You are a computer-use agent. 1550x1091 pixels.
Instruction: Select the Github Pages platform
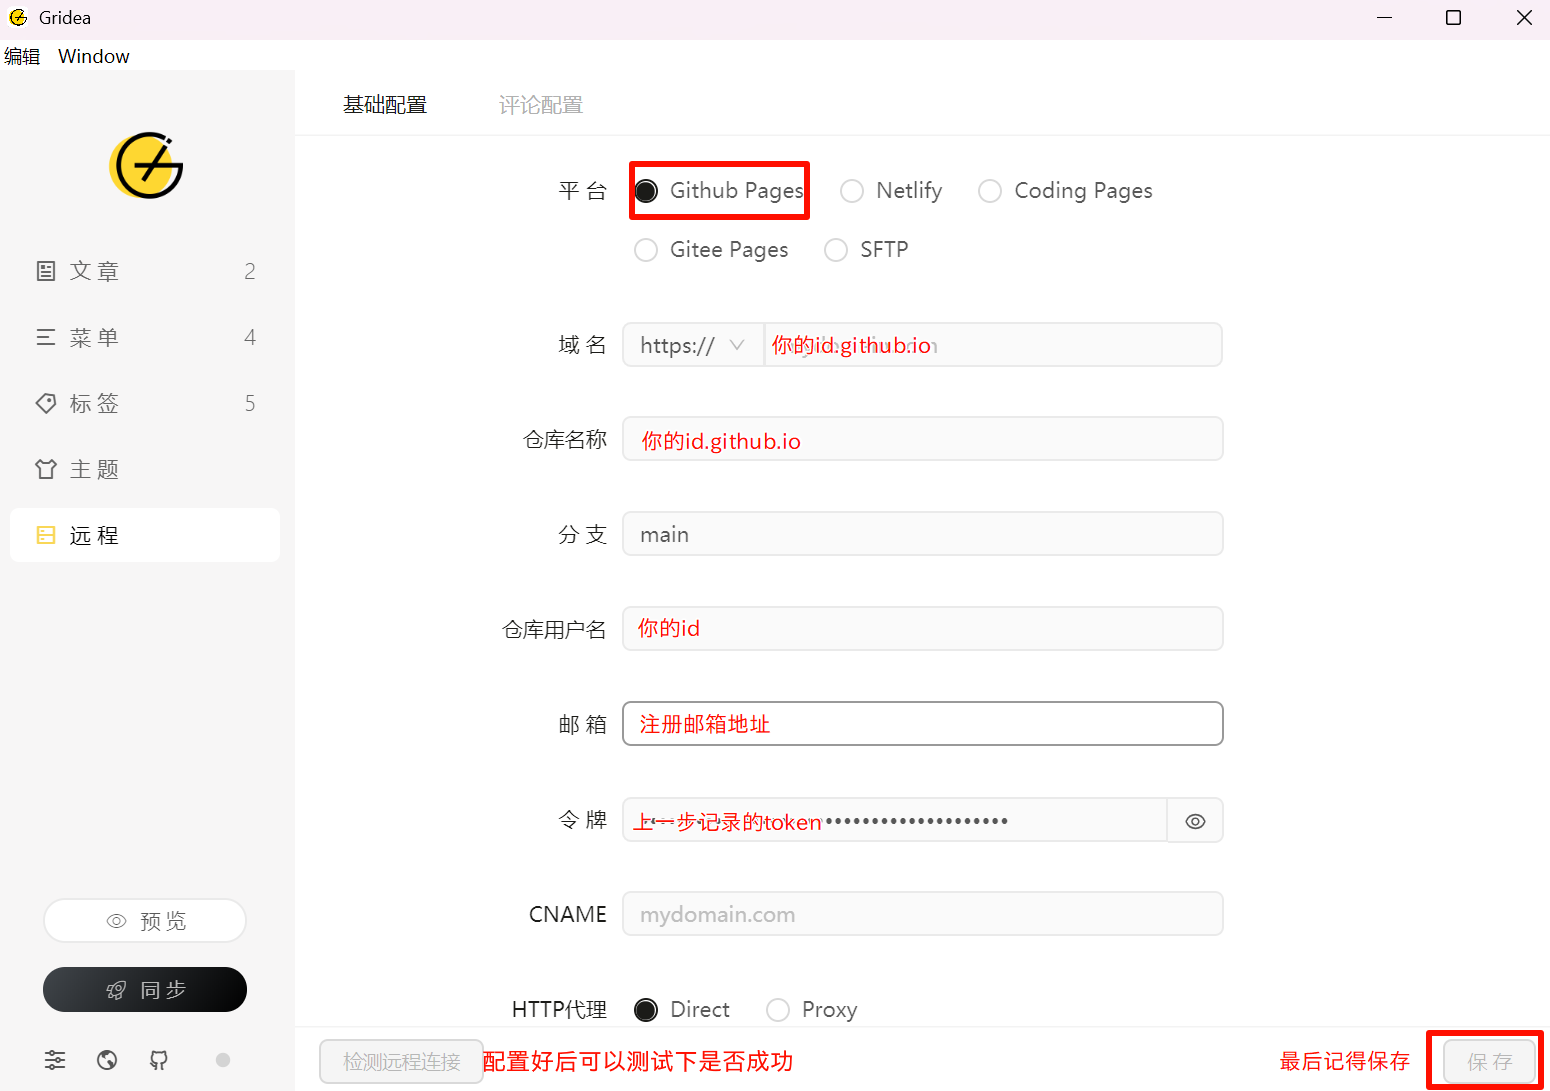coord(719,190)
